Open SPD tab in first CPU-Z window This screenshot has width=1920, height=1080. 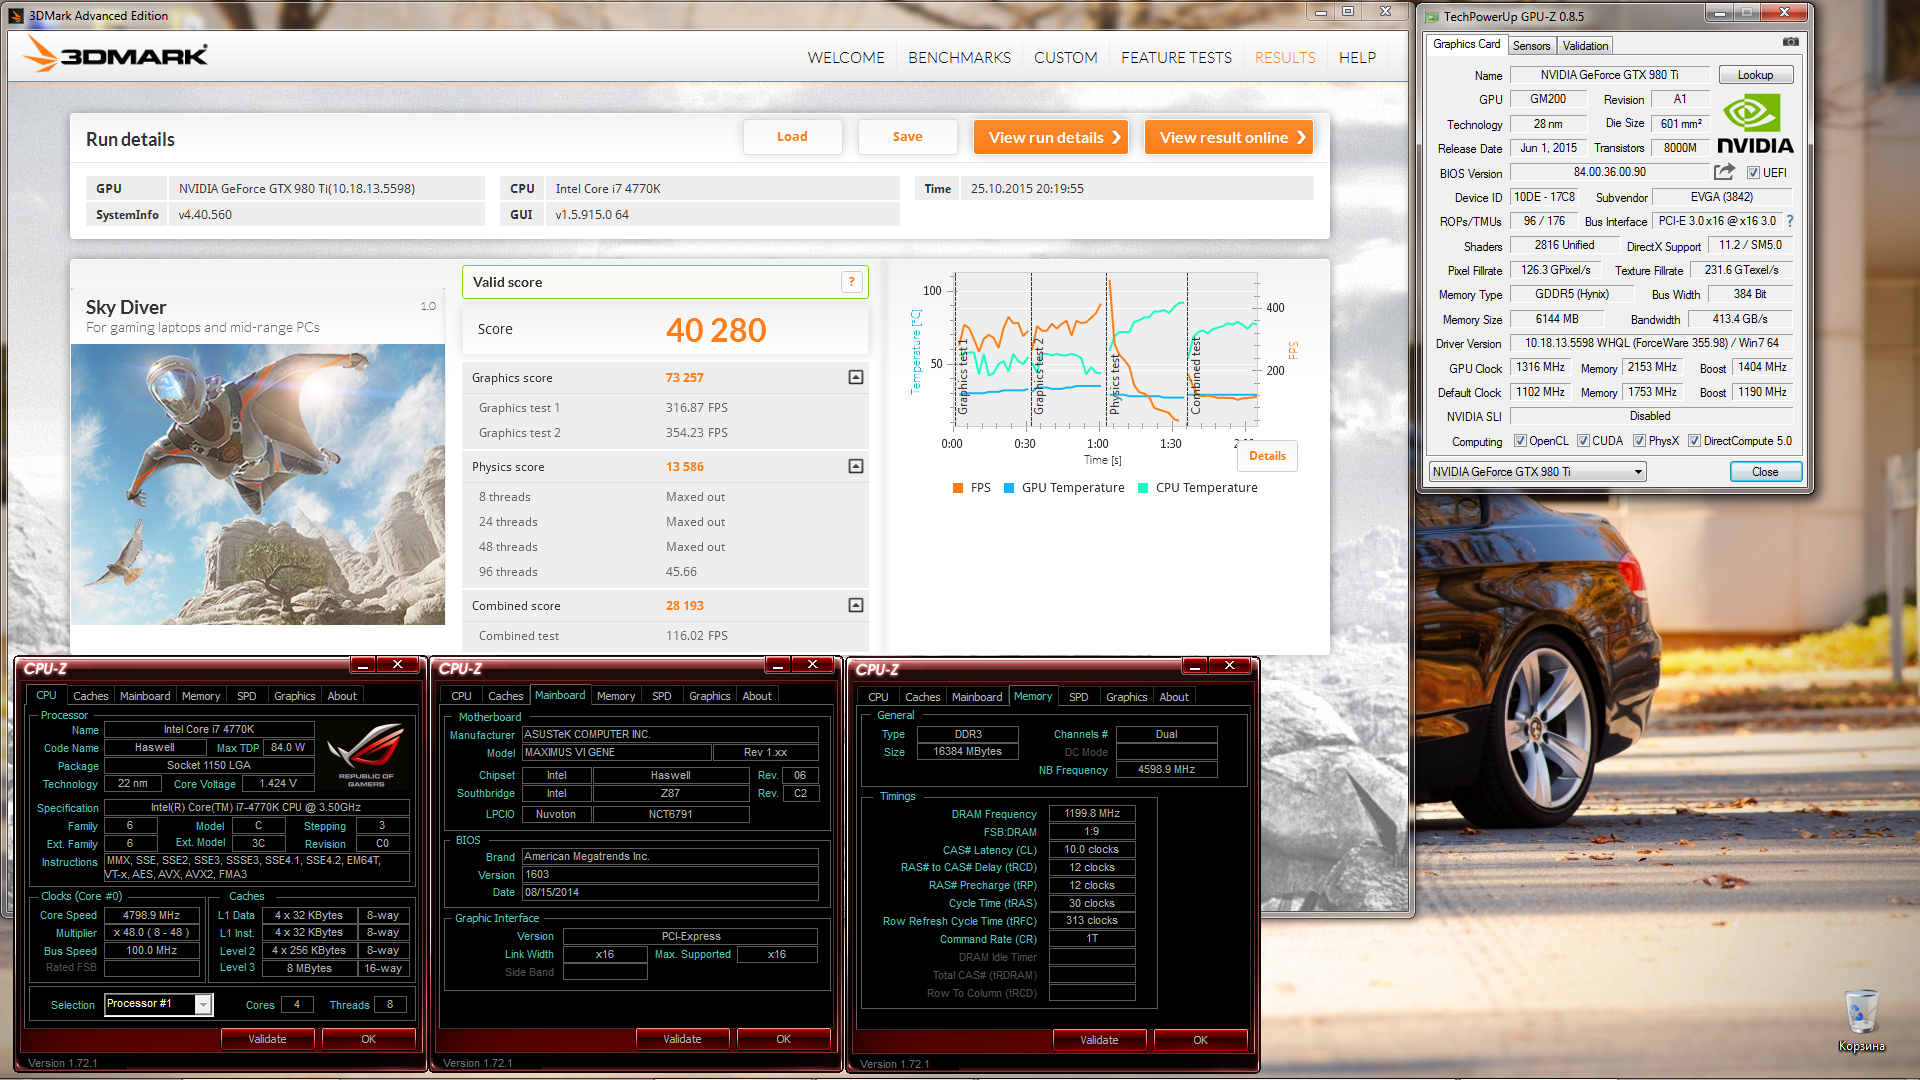[x=246, y=696]
